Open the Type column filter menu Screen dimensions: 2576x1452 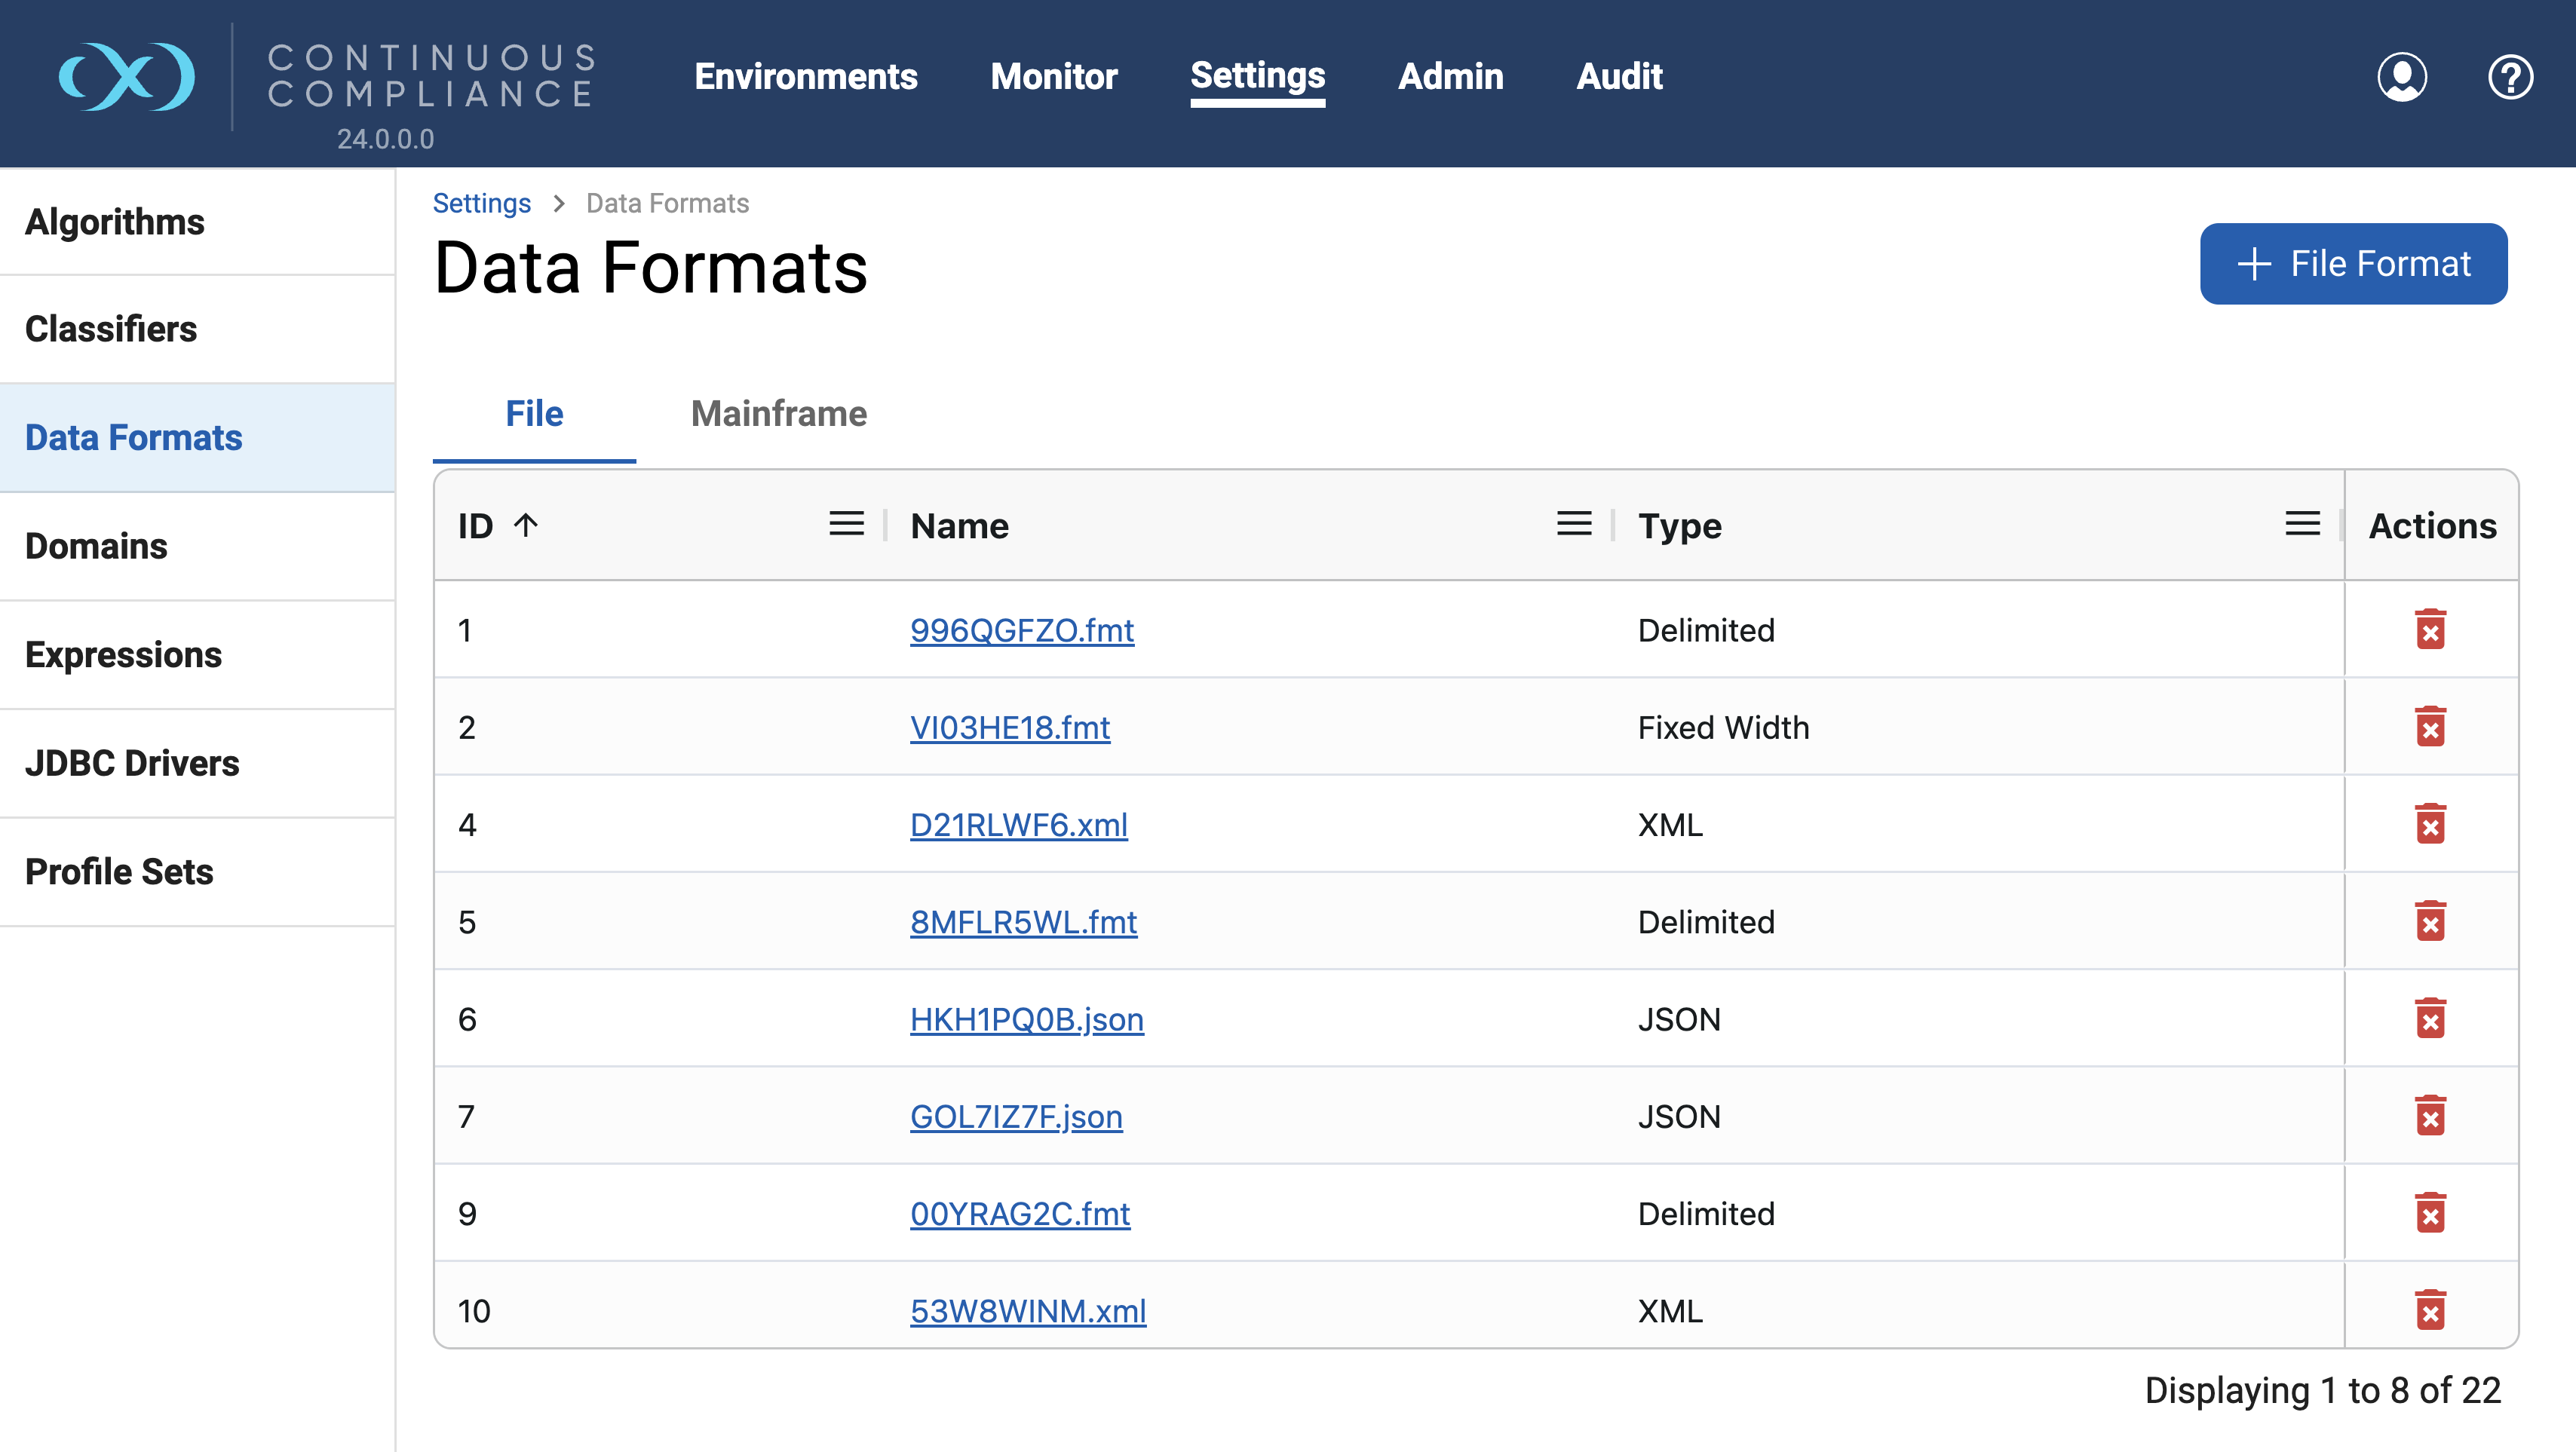coord(2303,523)
